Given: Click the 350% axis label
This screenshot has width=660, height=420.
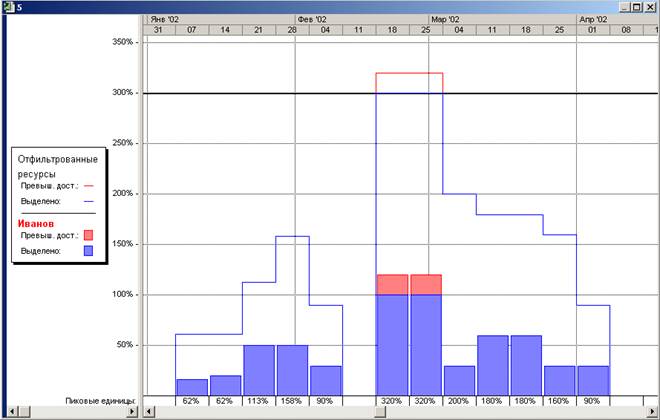Looking at the screenshot, I should 122,42.
